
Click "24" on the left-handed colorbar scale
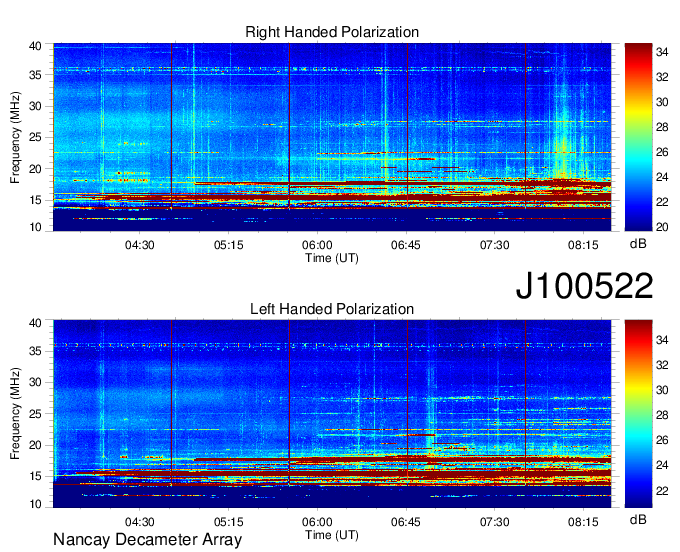pos(662,465)
